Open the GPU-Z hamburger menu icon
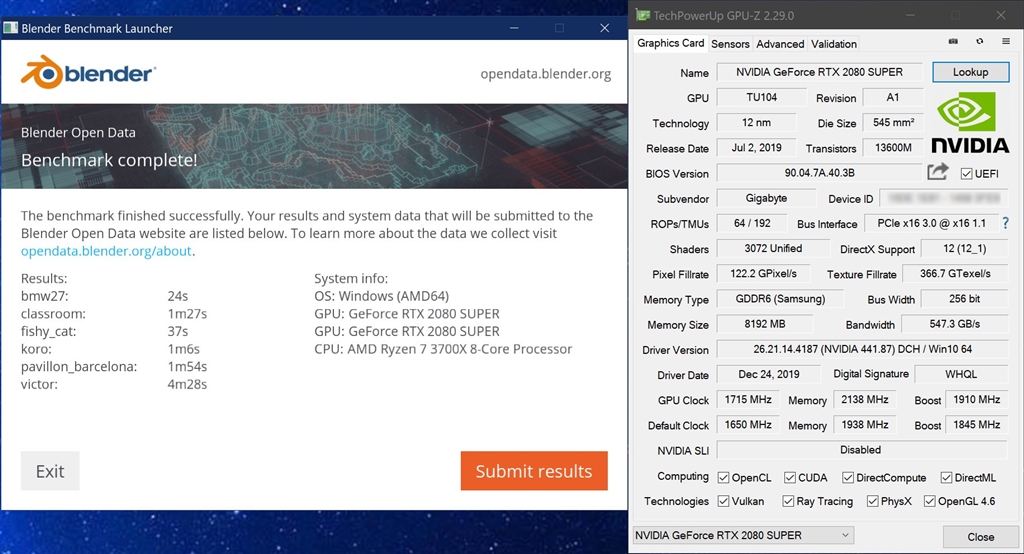 click(1006, 41)
